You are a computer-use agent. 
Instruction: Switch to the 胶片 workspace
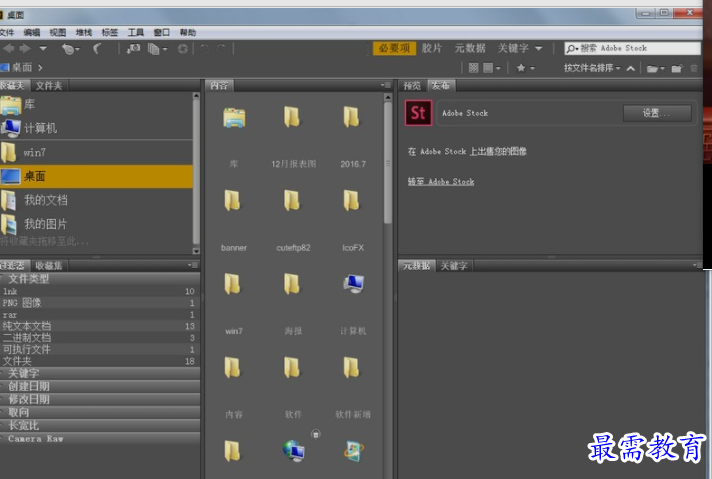pos(431,48)
